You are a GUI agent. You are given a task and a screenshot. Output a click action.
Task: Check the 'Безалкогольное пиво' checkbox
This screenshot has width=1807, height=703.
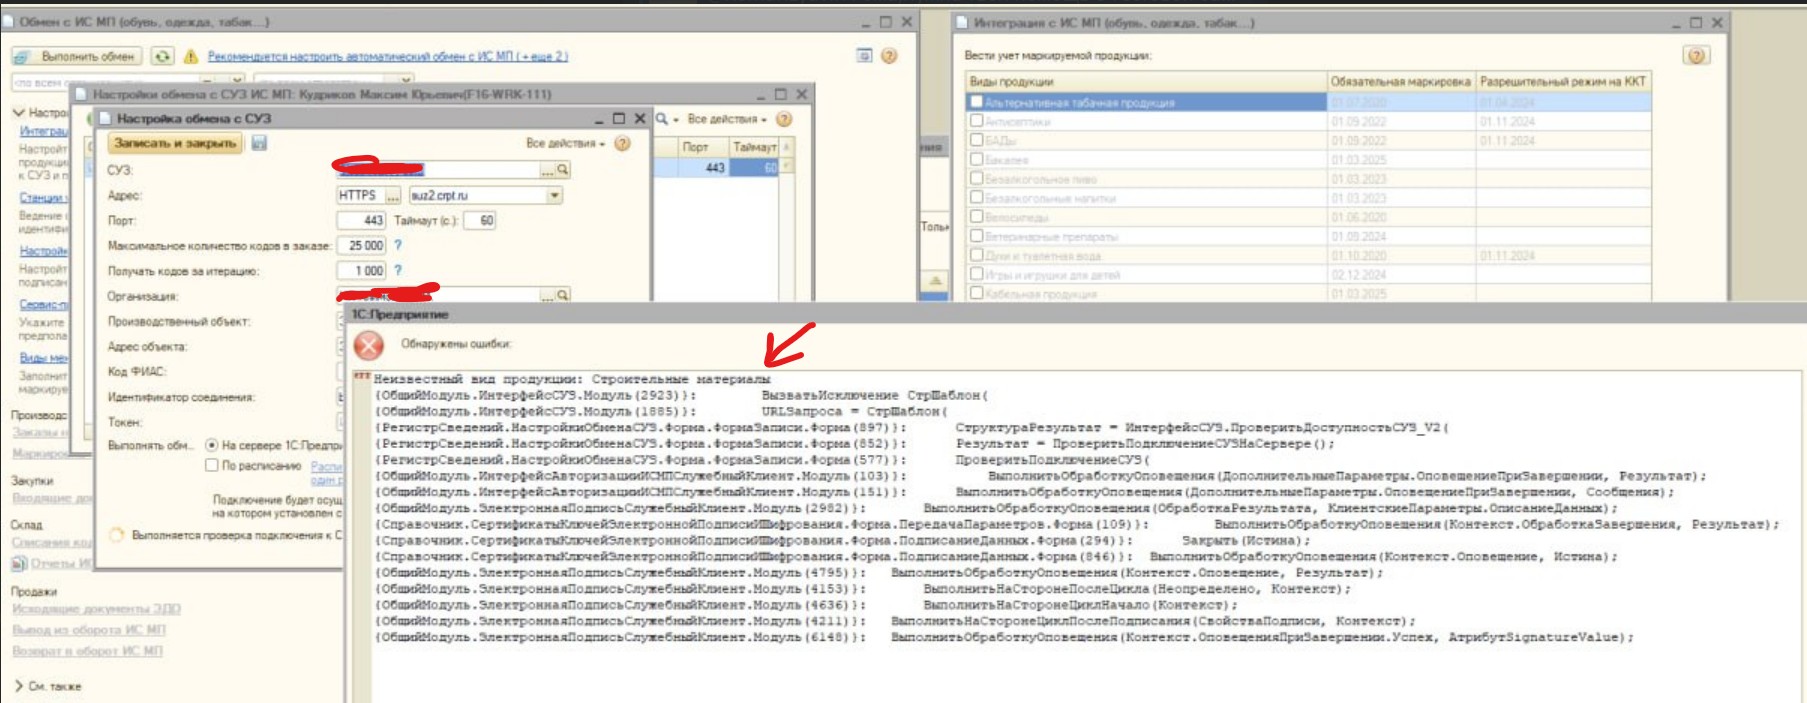(x=976, y=178)
